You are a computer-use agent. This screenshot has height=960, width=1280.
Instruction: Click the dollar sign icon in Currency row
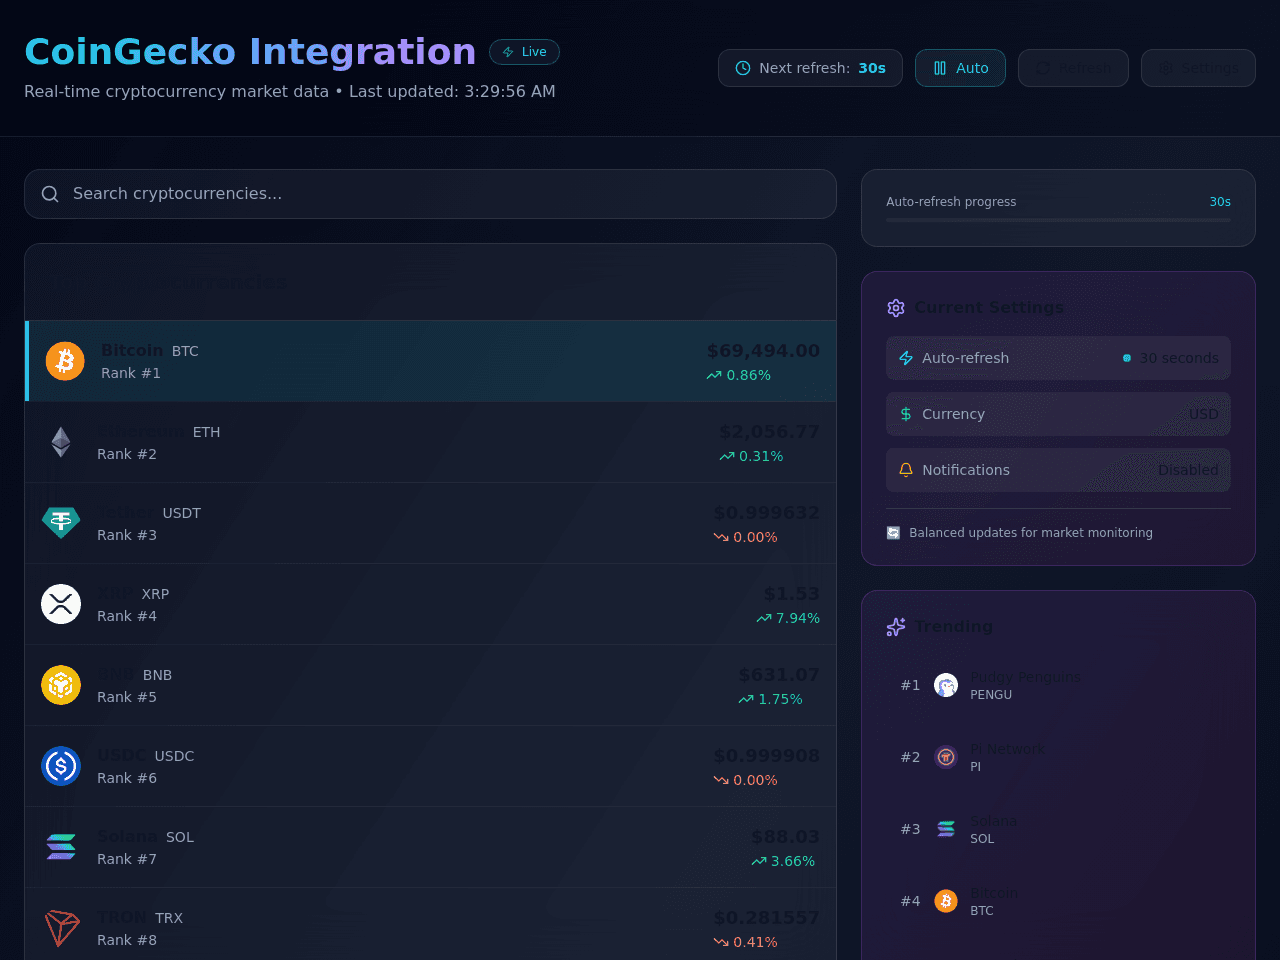(x=906, y=414)
